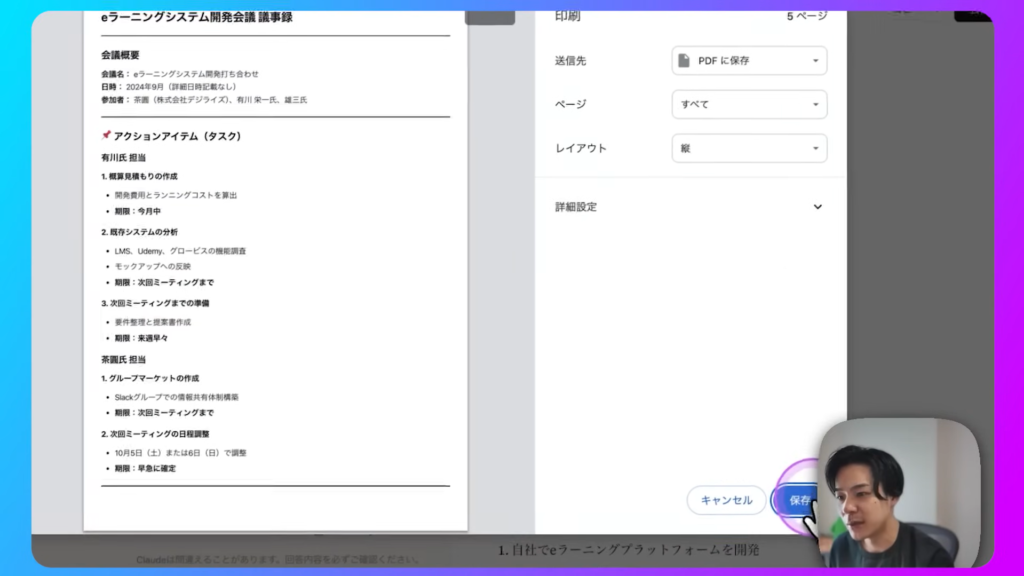
Task: Open the ページ selection dropdown
Action: tap(749, 104)
